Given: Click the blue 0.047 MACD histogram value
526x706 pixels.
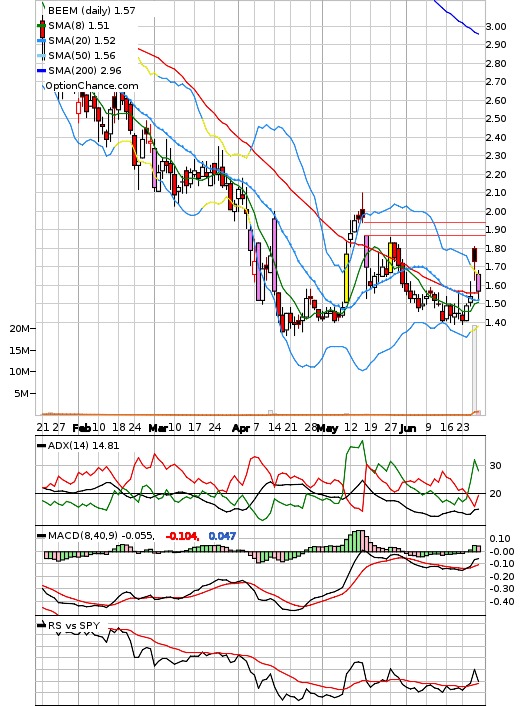Looking at the screenshot, I should click(x=222, y=536).
